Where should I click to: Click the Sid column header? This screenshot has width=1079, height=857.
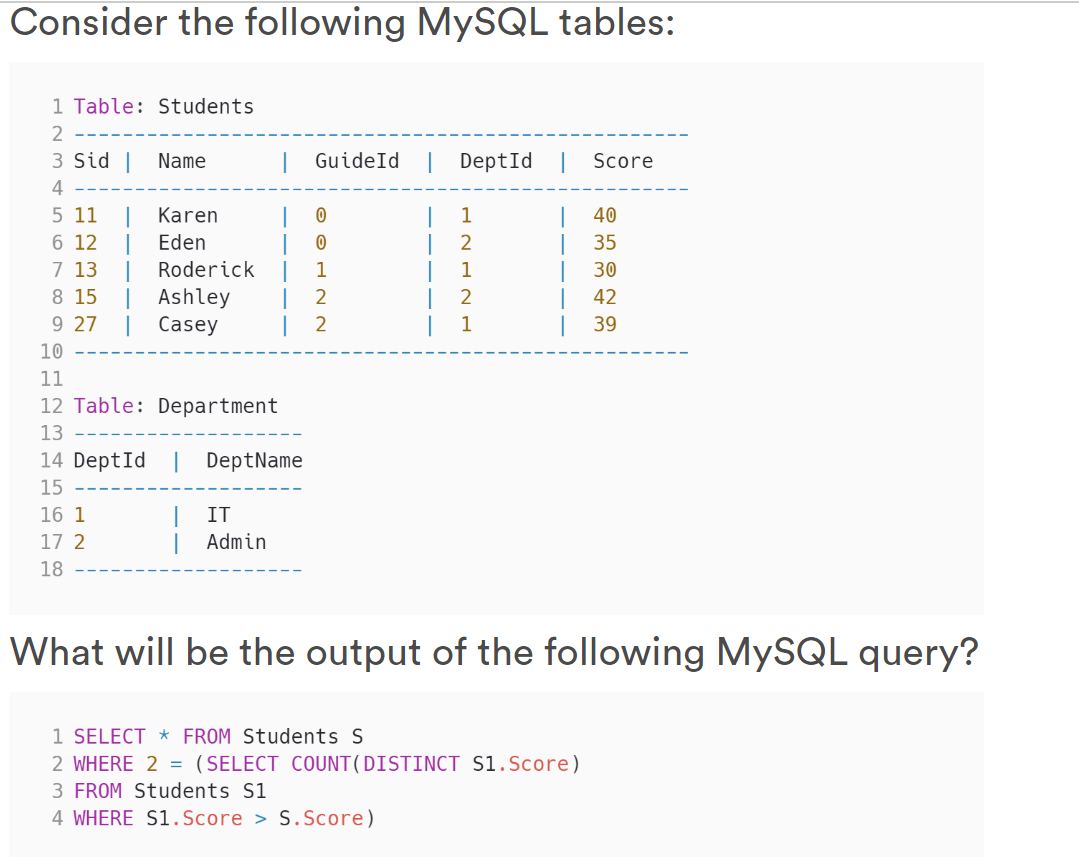pos(92,161)
